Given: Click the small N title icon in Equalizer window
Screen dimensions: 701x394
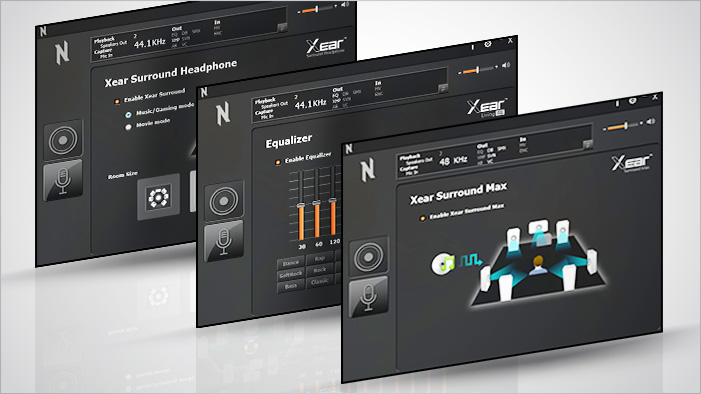Looking at the screenshot, I should pyautogui.click(x=204, y=92).
